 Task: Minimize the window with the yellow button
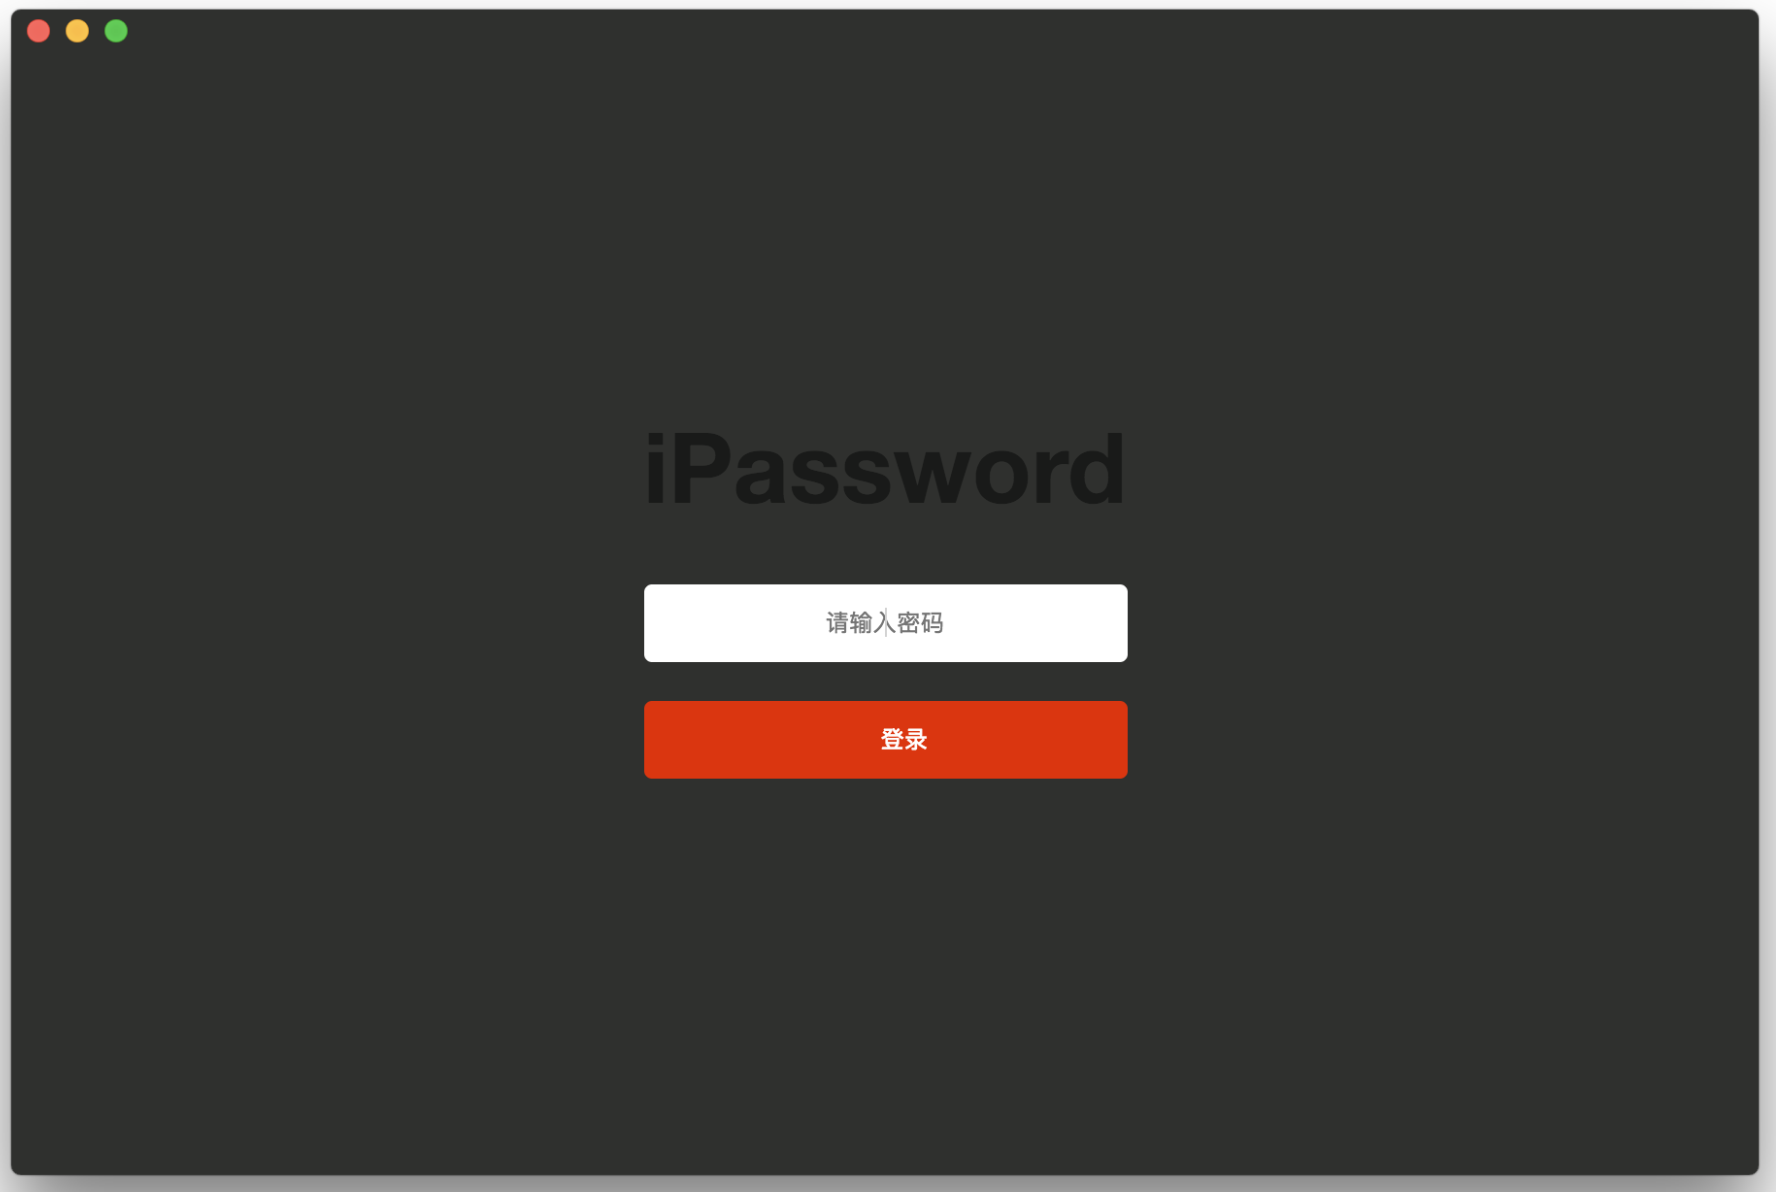[x=77, y=31]
